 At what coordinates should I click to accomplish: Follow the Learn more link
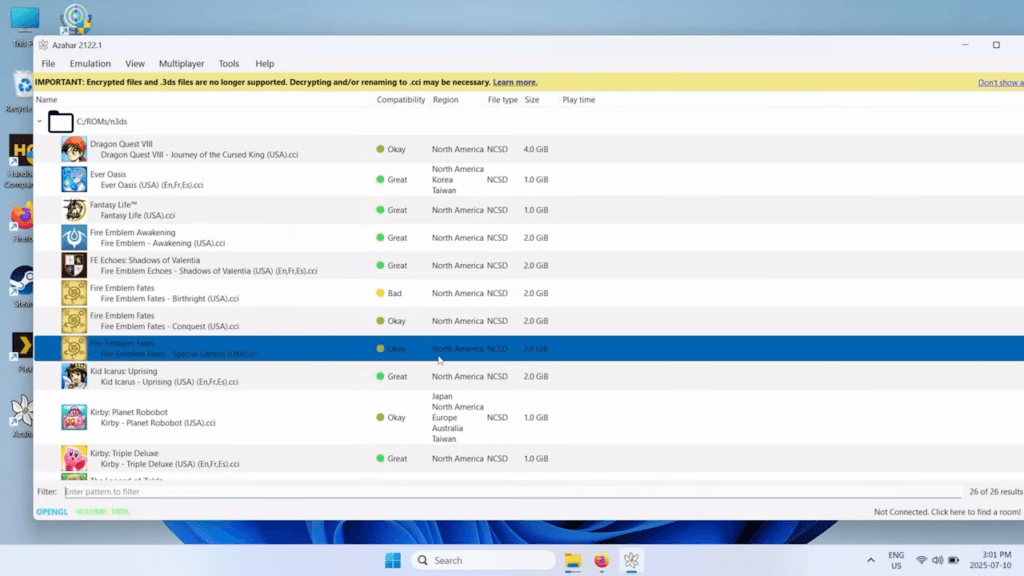tap(515, 82)
